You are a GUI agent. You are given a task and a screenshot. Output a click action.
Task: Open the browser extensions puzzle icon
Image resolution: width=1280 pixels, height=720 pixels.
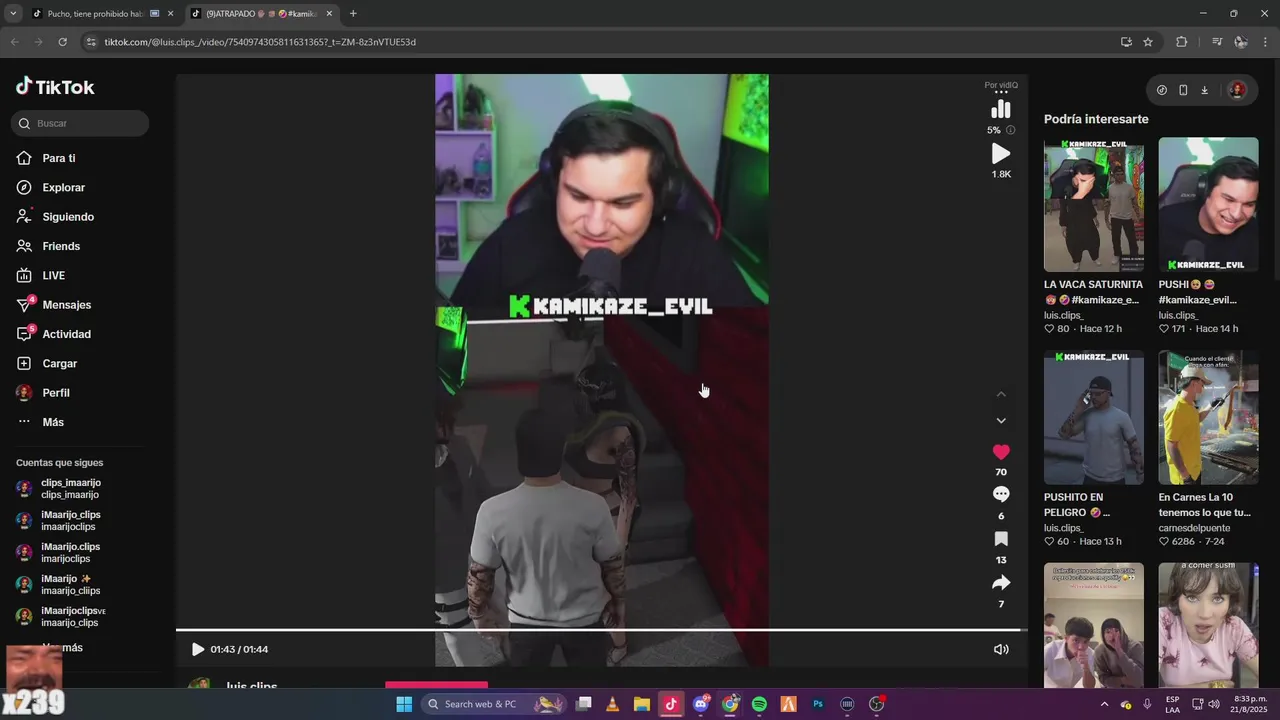[x=1181, y=42]
